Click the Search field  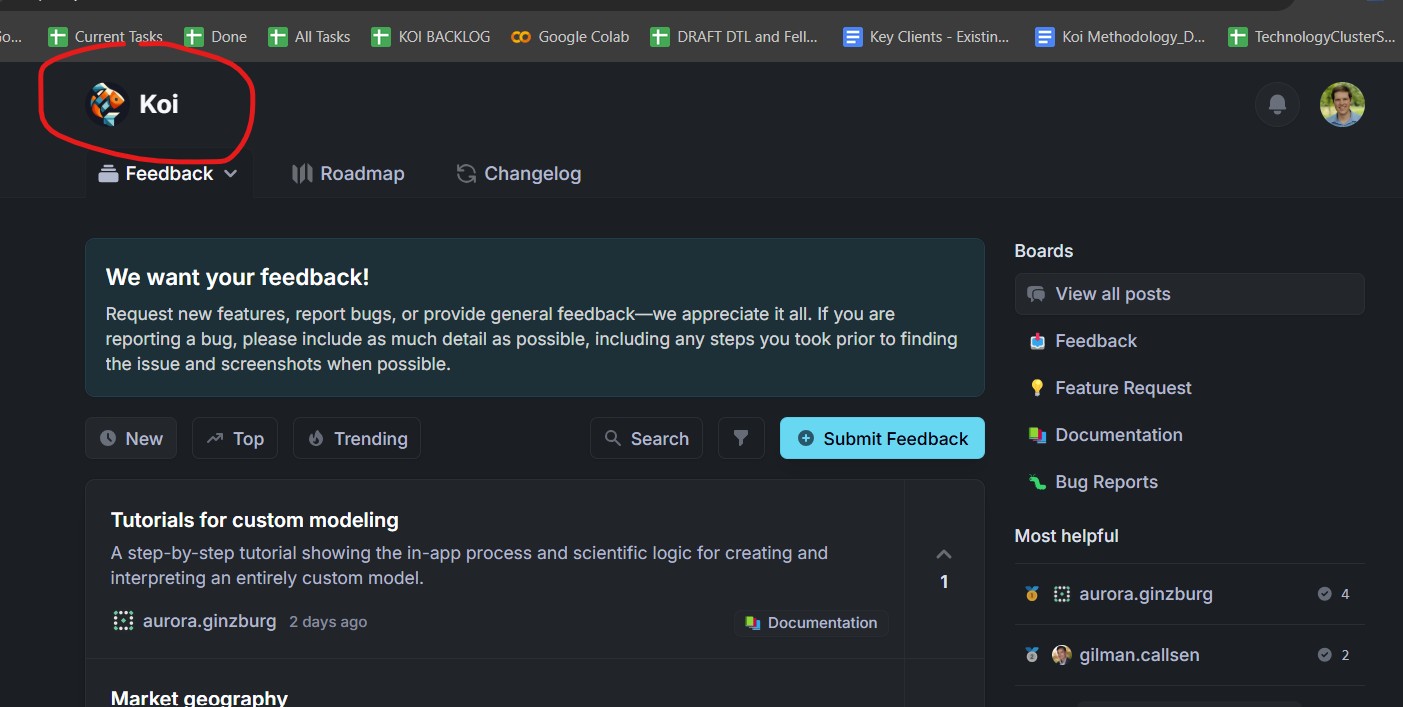pyautogui.click(x=647, y=438)
